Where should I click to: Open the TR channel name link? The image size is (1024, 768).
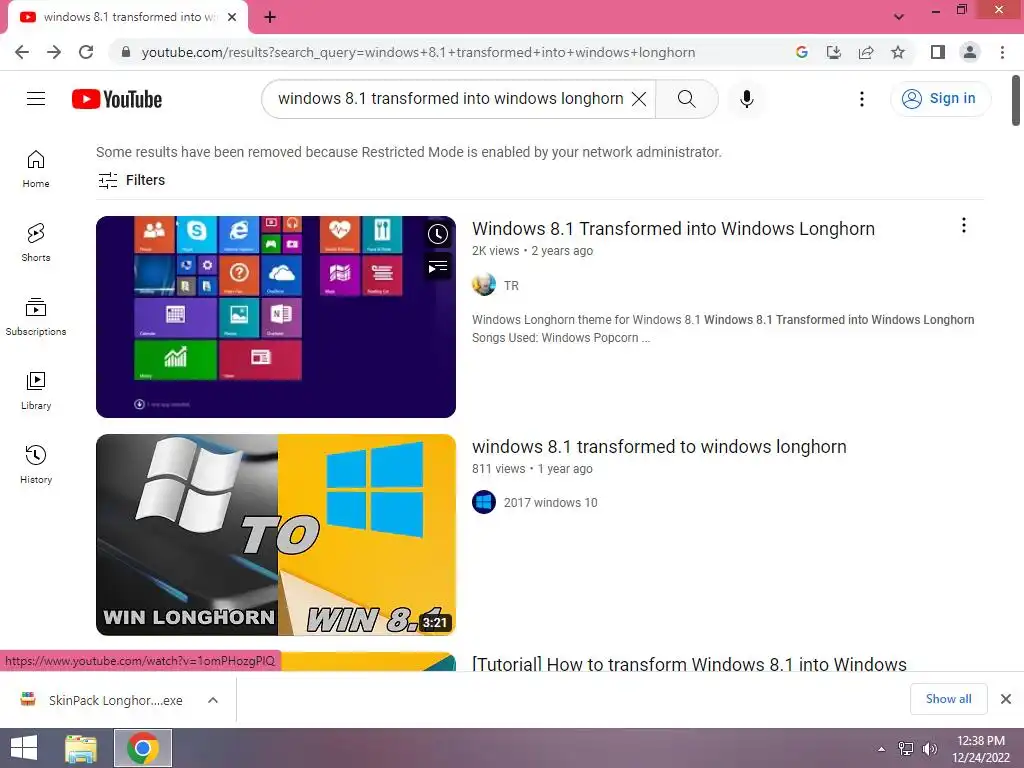pyautogui.click(x=511, y=285)
